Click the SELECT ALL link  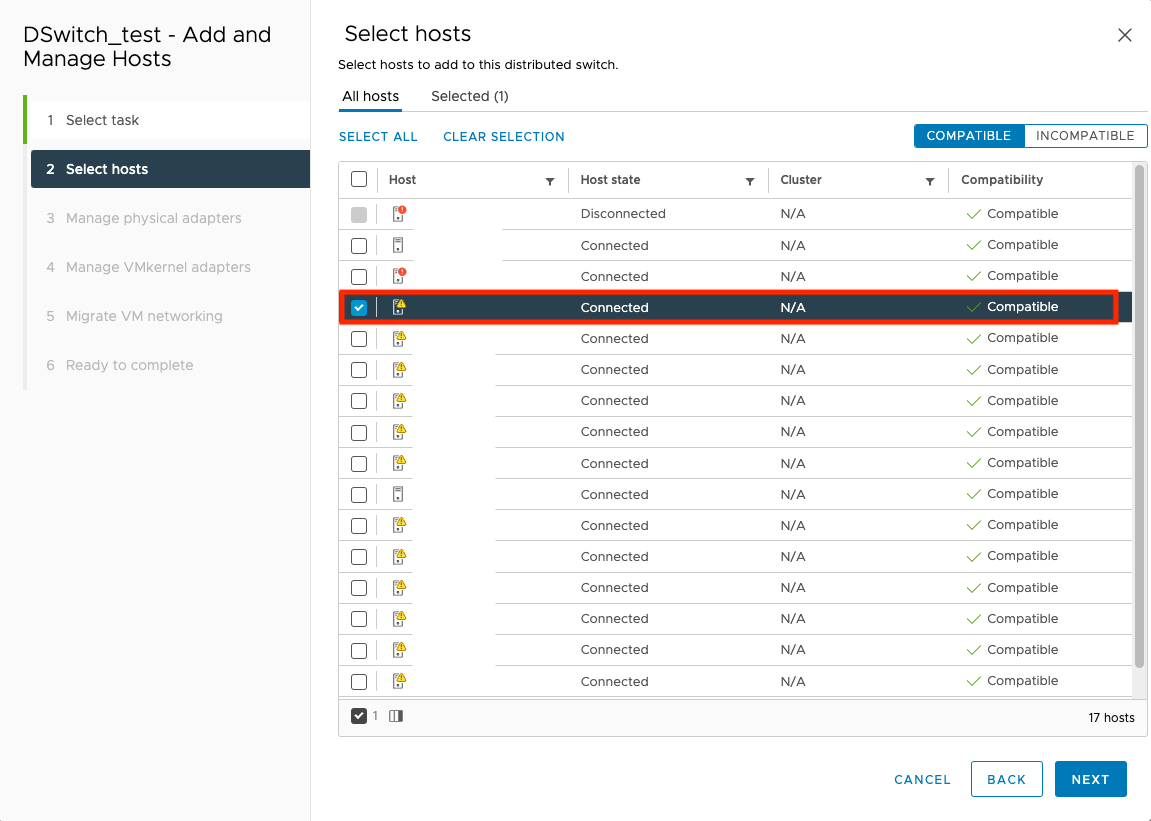(x=378, y=136)
